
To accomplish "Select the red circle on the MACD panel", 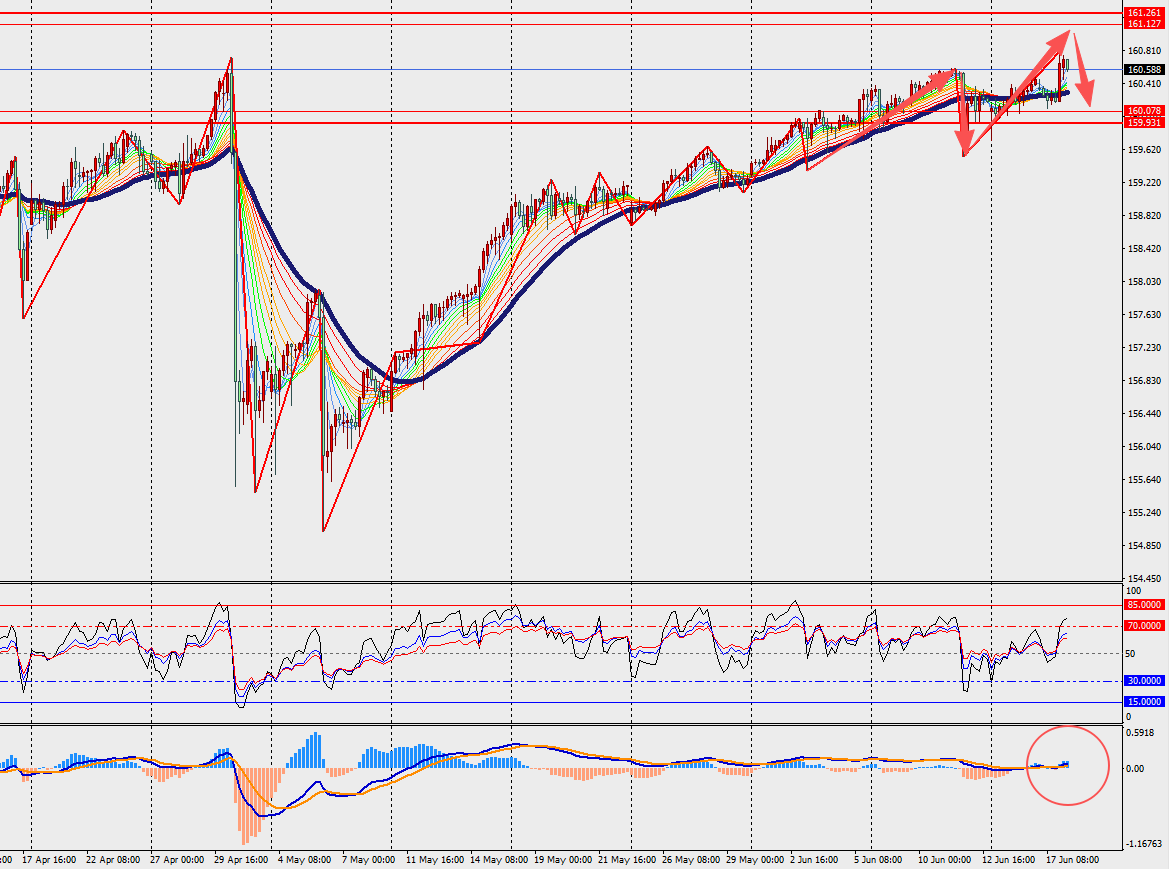I will (x=1068, y=765).
